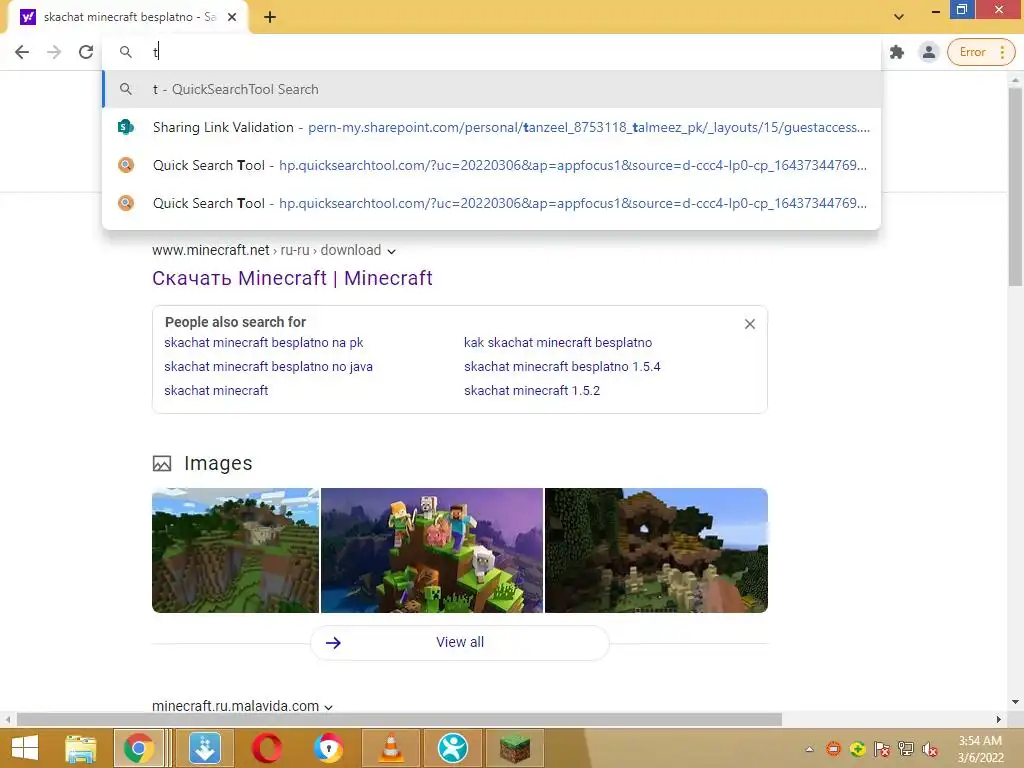Open File Explorer from the taskbar
Image resolution: width=1024 pixels, height=768 pixels.
tap(80, 748)
